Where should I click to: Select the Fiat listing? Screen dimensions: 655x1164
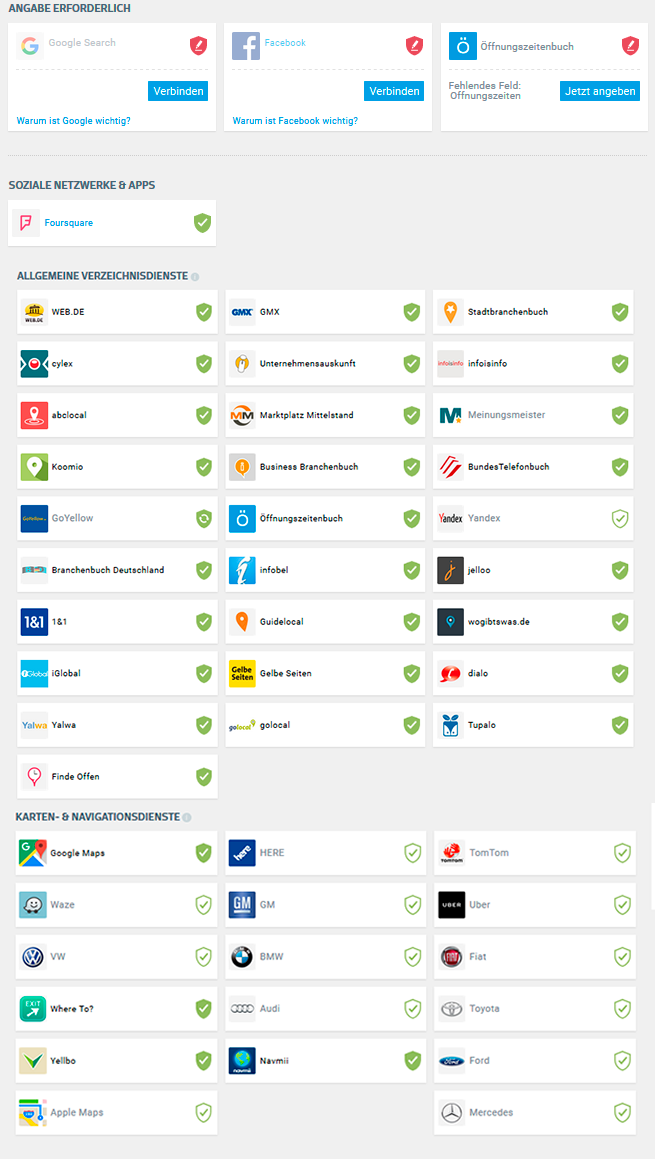(535, 957)
